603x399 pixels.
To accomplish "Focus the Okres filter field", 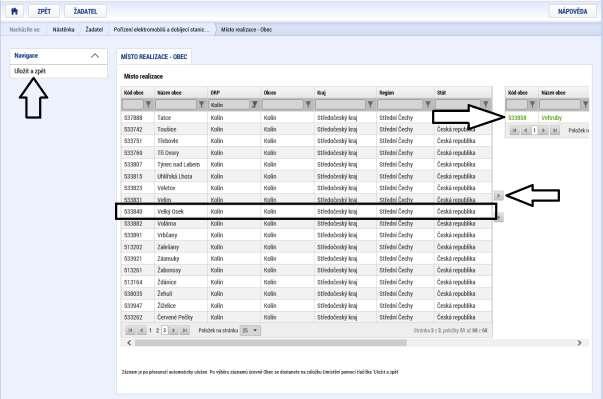I will tap(283, 104).
